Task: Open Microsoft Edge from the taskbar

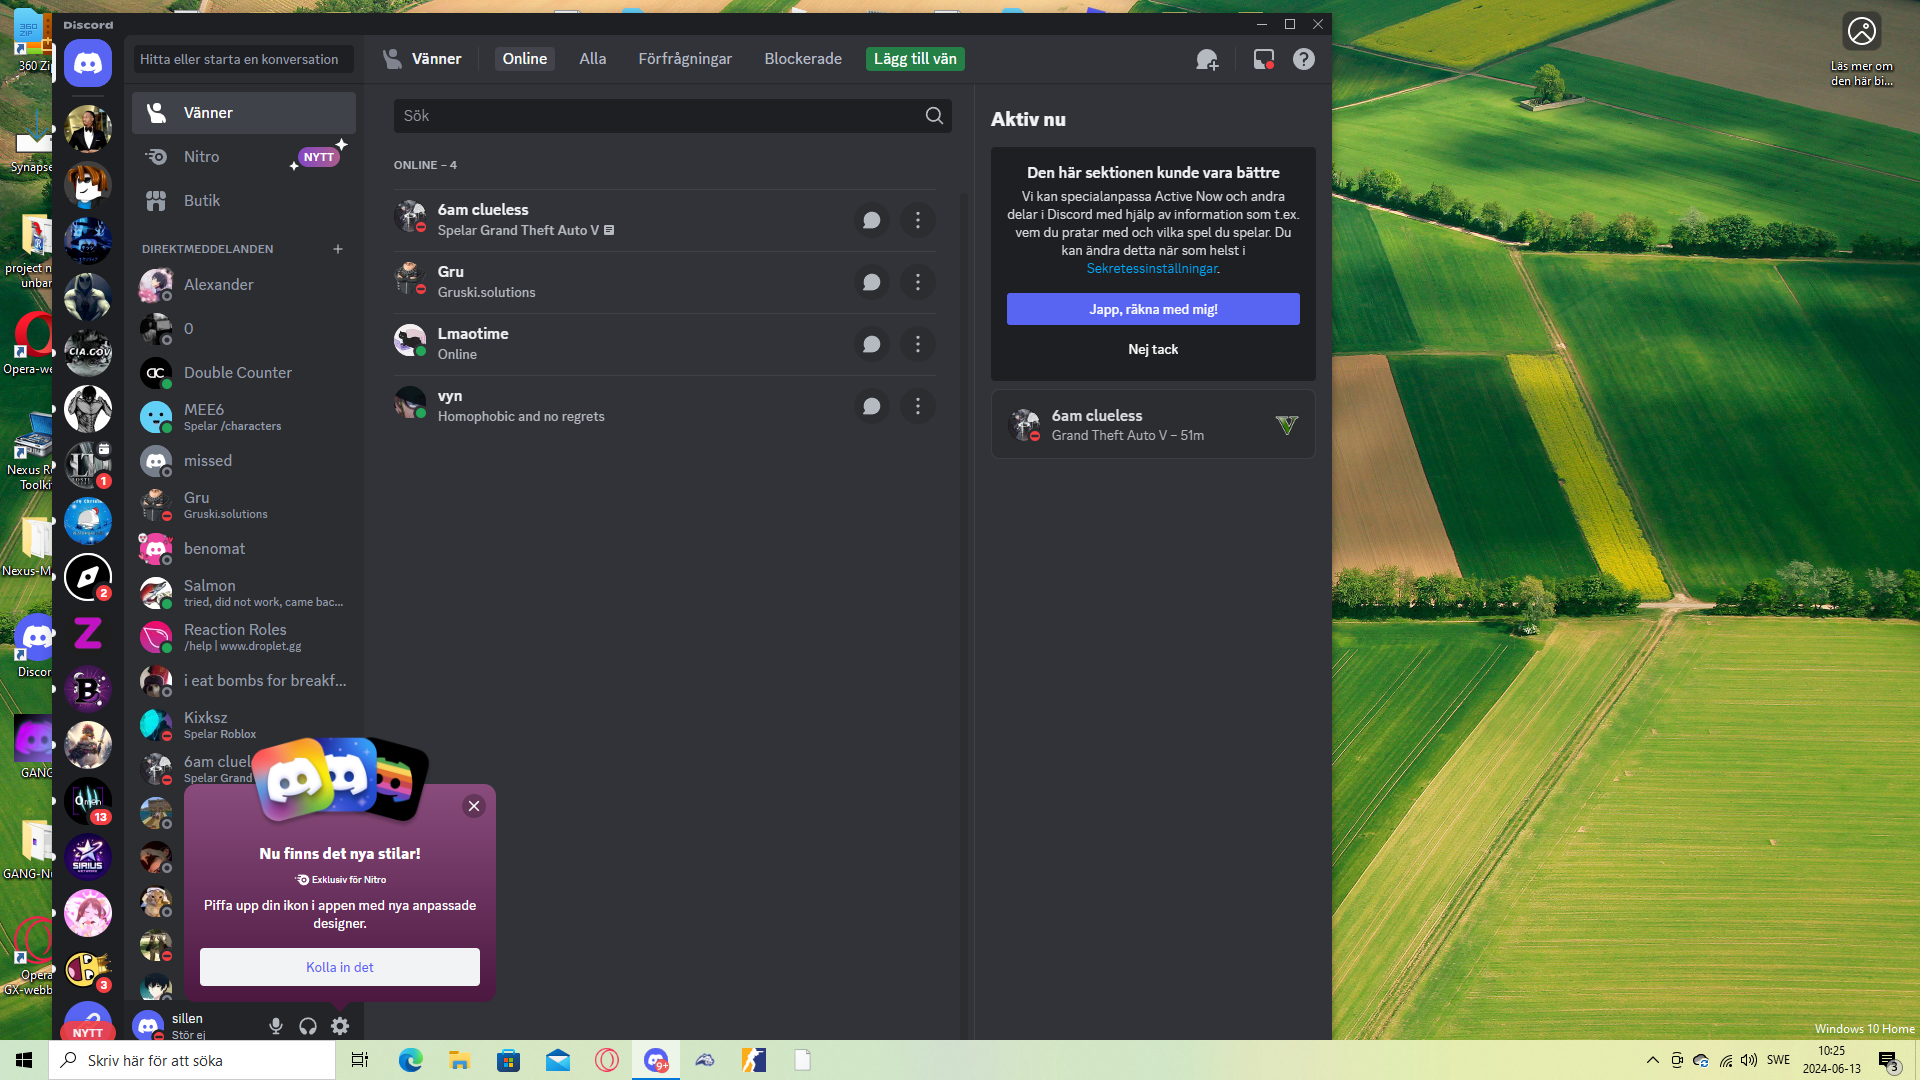Action: tap(410, 1060)
